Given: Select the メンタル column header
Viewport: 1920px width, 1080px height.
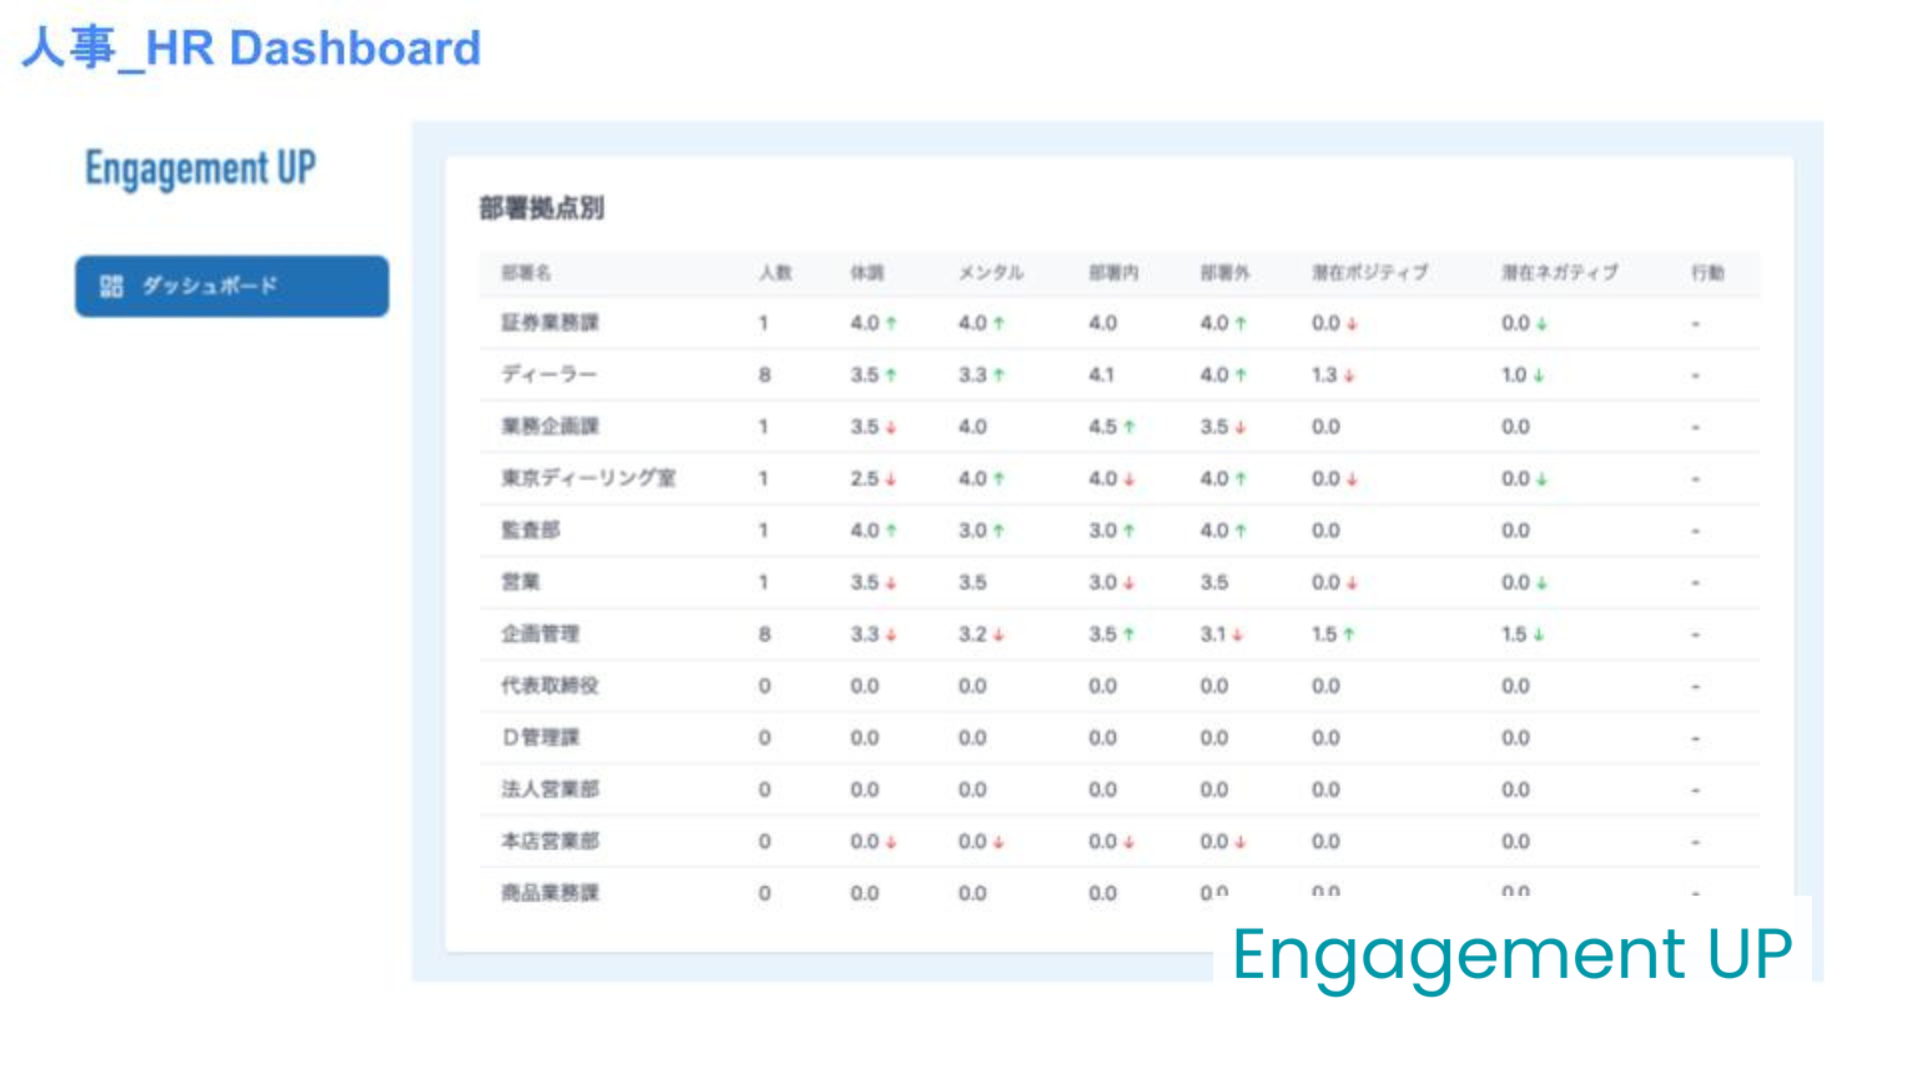Looking at the screenshot, I should point(990,273).
